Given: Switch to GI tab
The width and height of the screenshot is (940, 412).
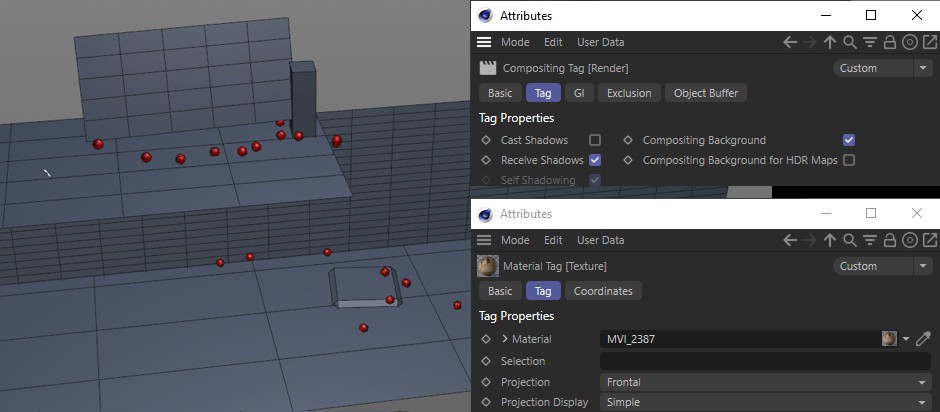Looking at the screenshot, I should click(x=579, y=93).
